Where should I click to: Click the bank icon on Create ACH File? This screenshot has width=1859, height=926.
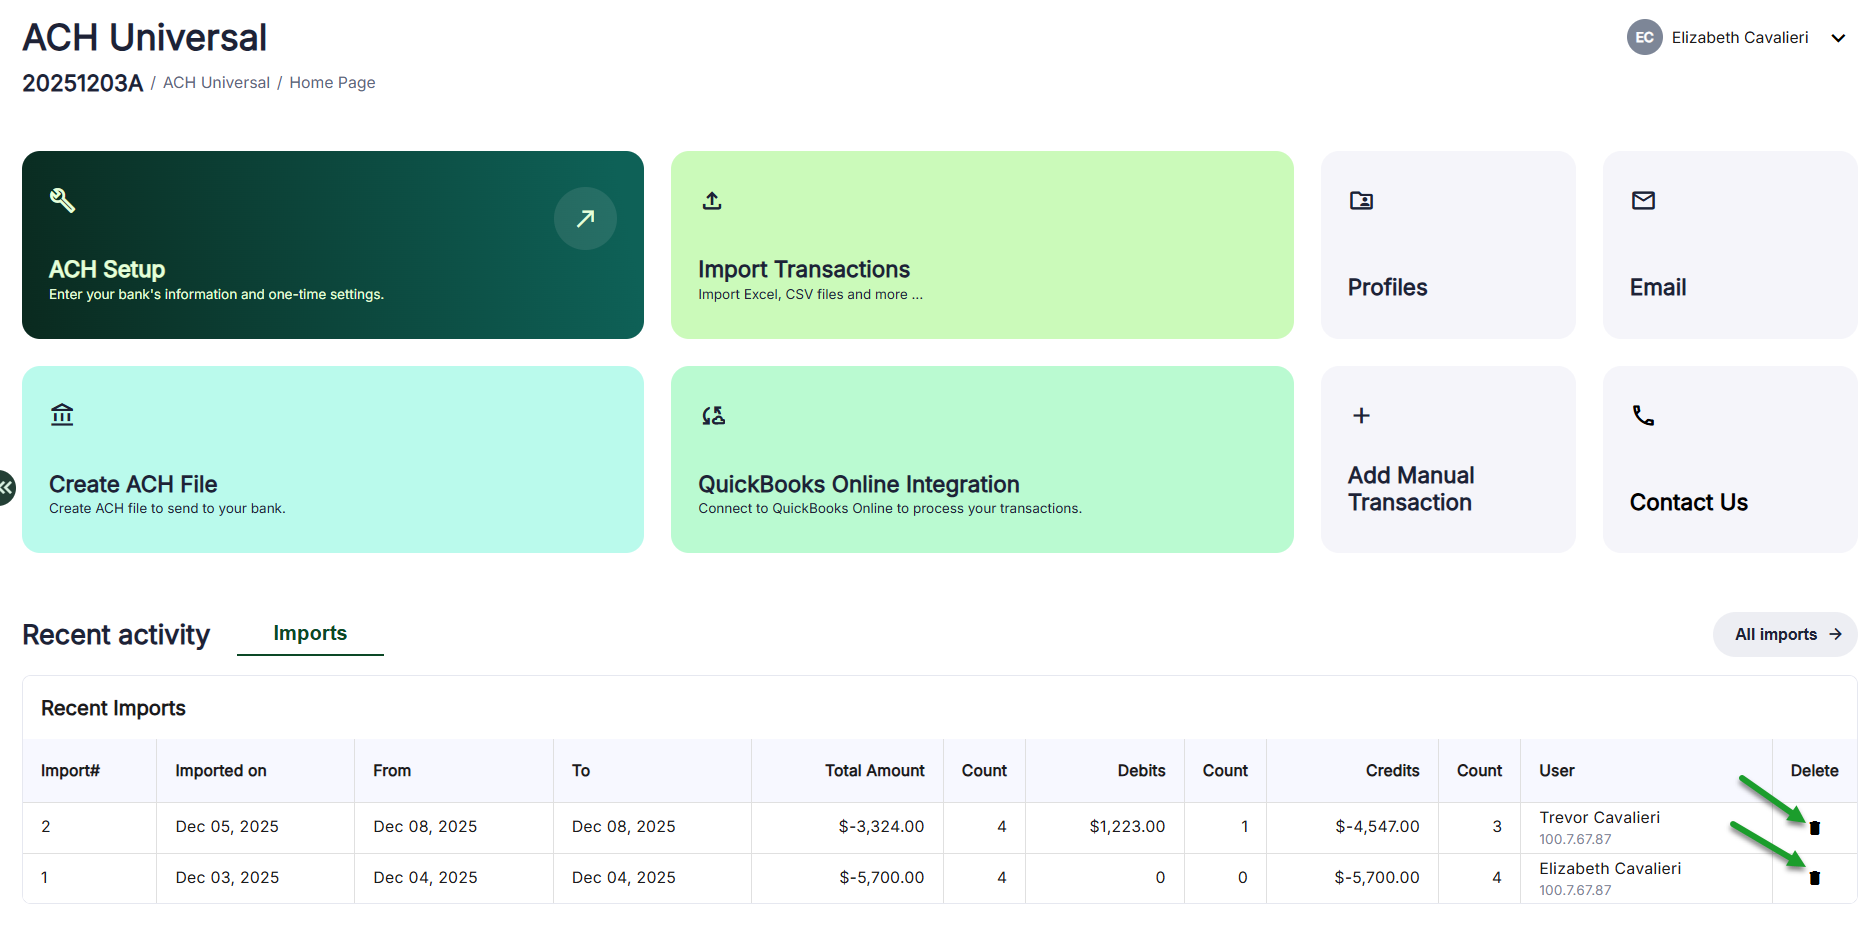coord(62,414)
